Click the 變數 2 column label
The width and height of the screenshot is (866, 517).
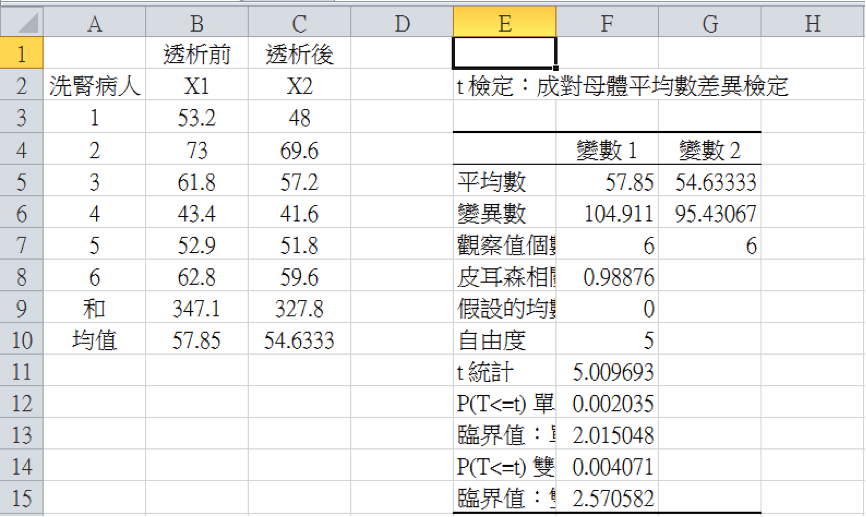click(710, 150)
